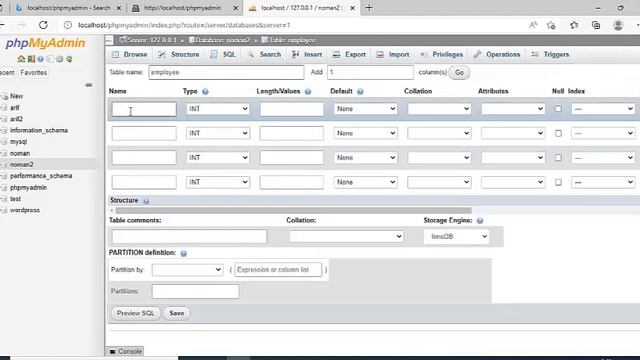Open the Partition by dropdown

coord(187,270)
